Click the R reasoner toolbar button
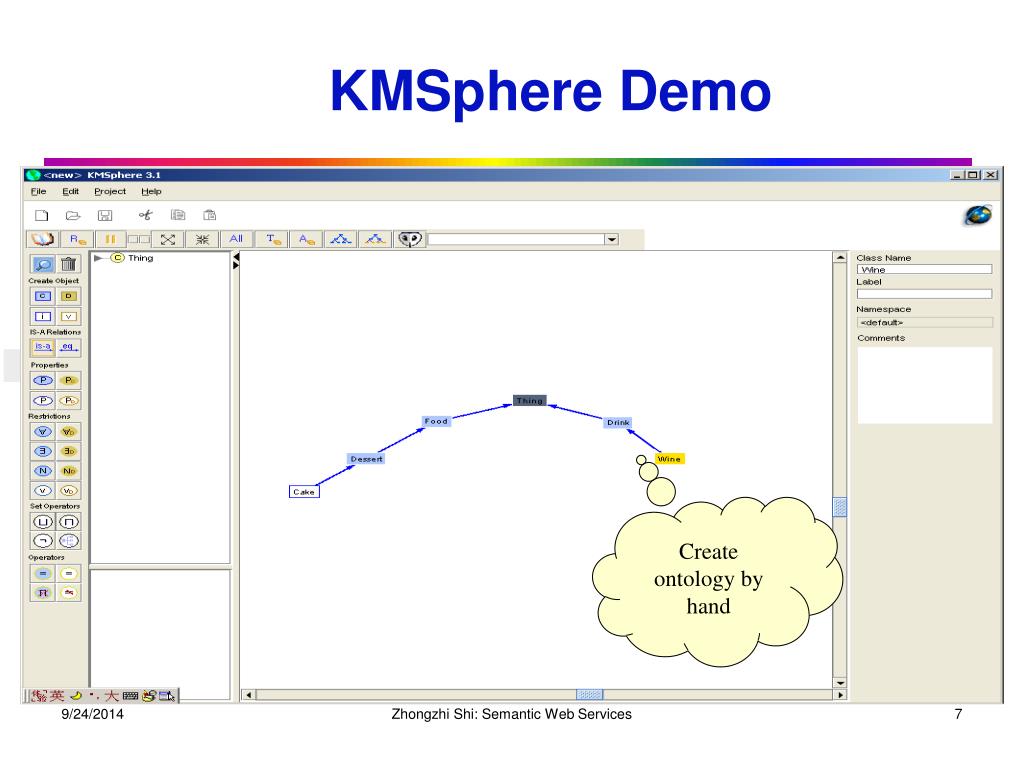Screen dimensions: 1024x768 pos(78,240)
